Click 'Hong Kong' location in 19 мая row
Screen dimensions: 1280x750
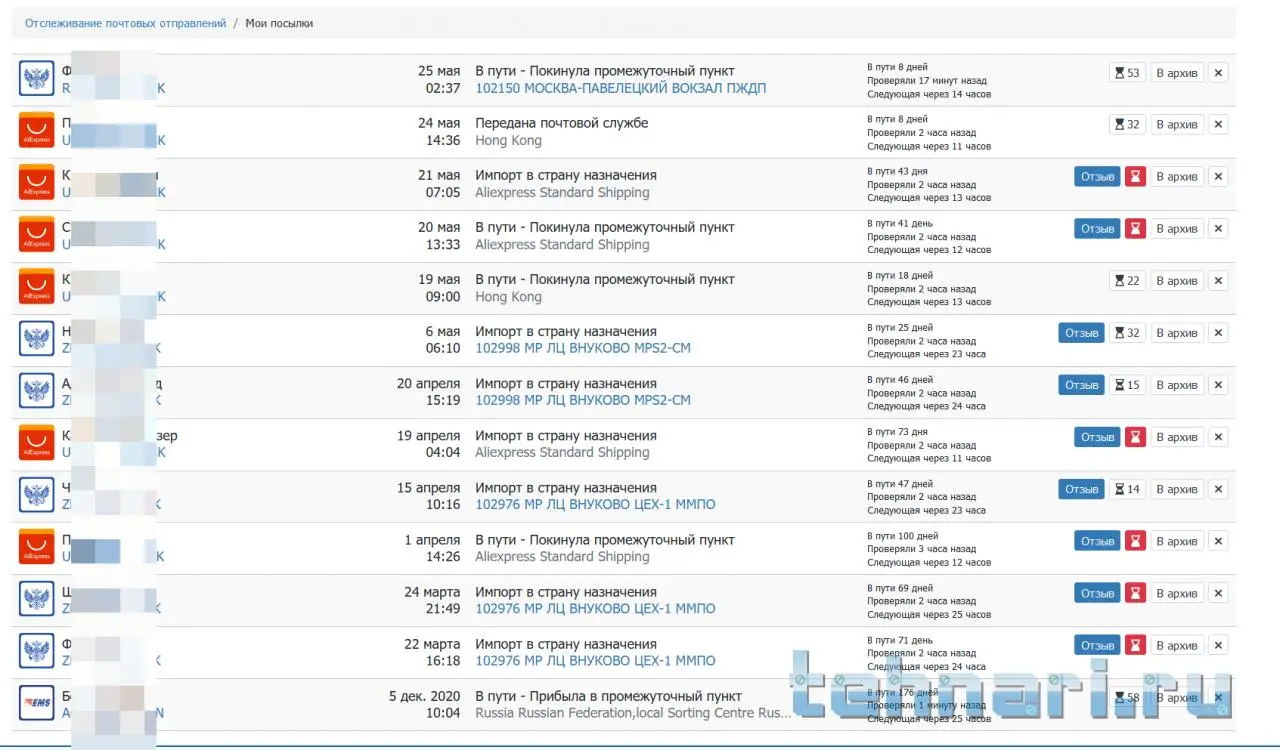coord(508,297)
